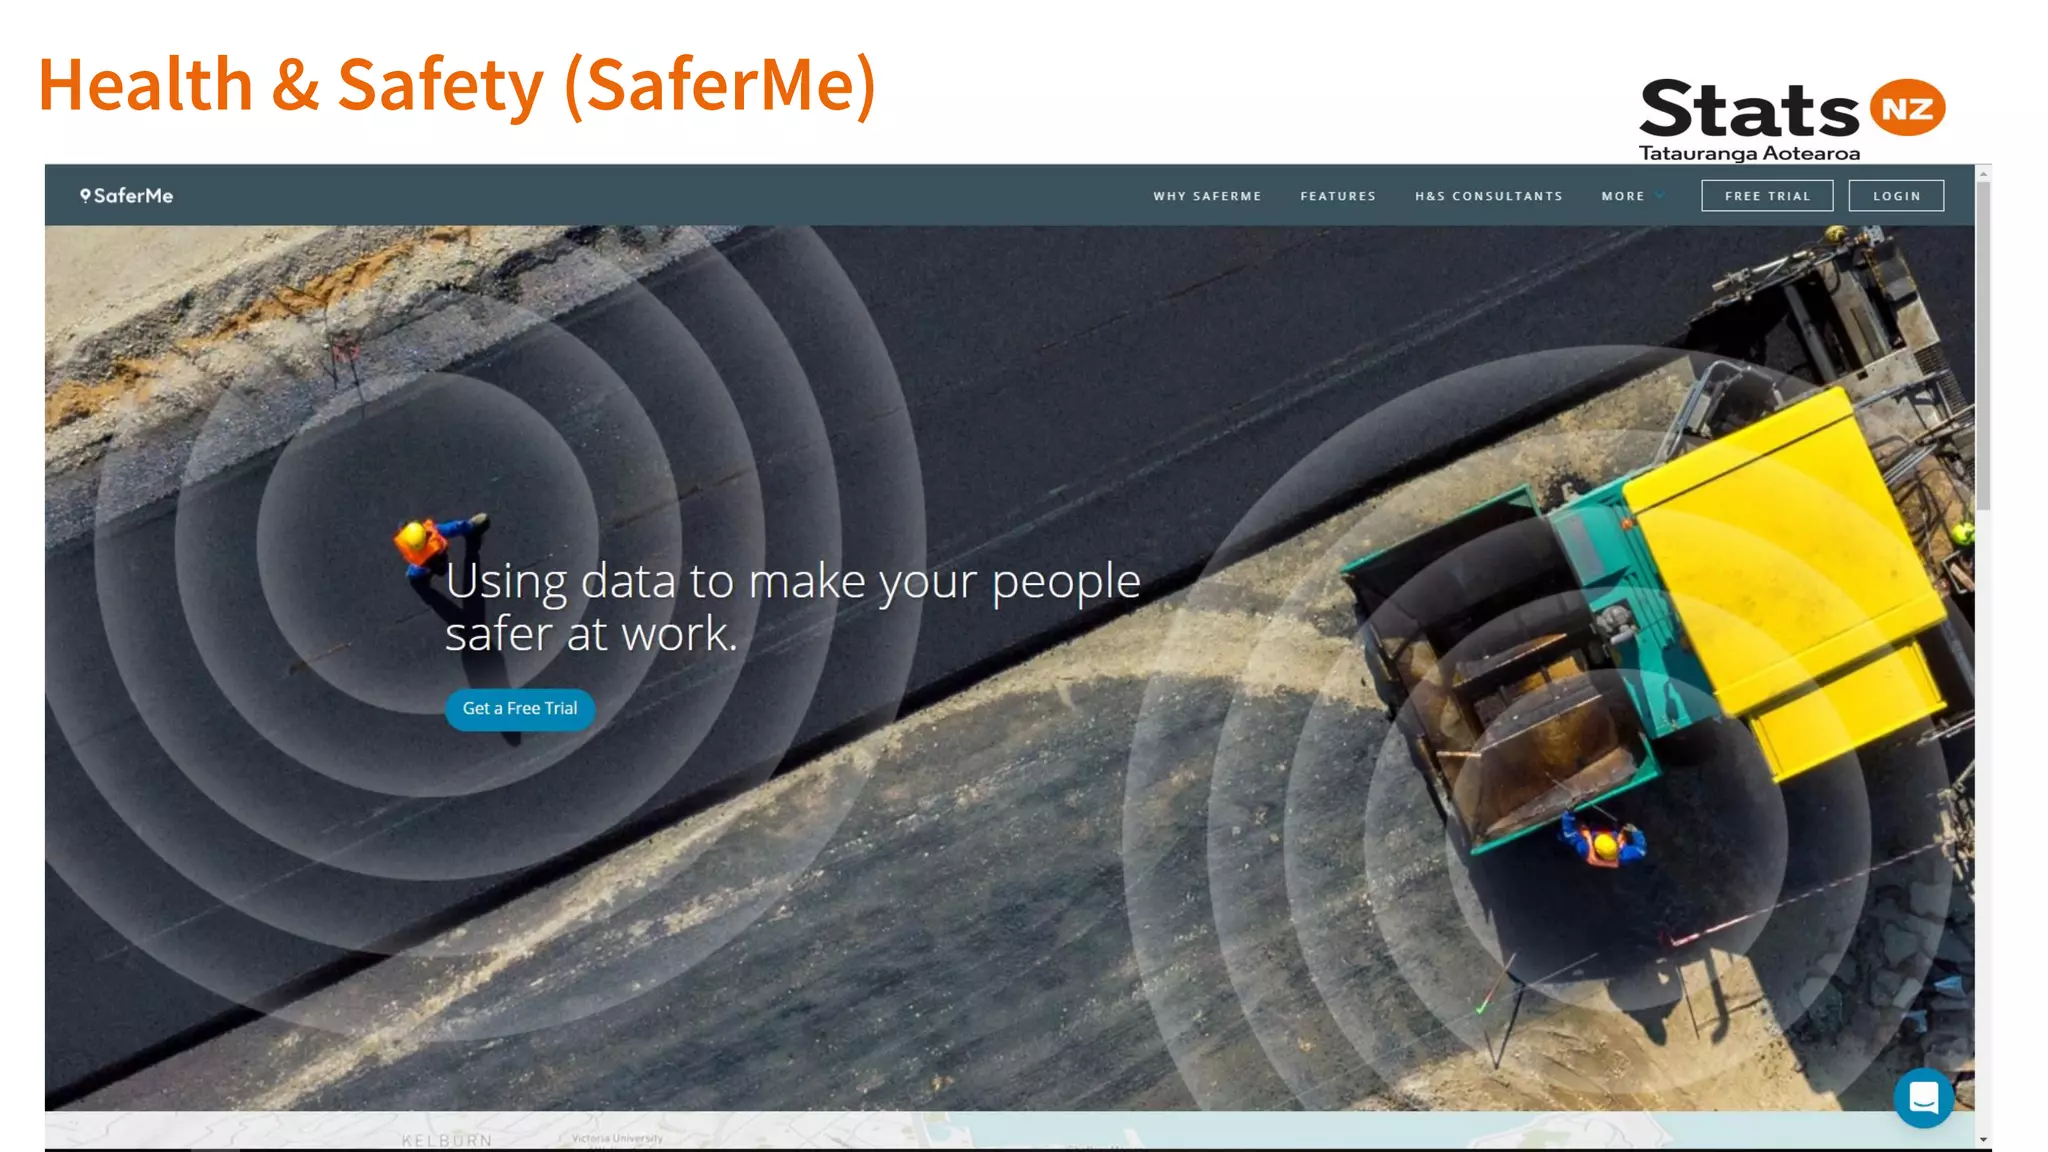
Task: Click the SaferMe logo in the navbar
Action: point(127,196)
